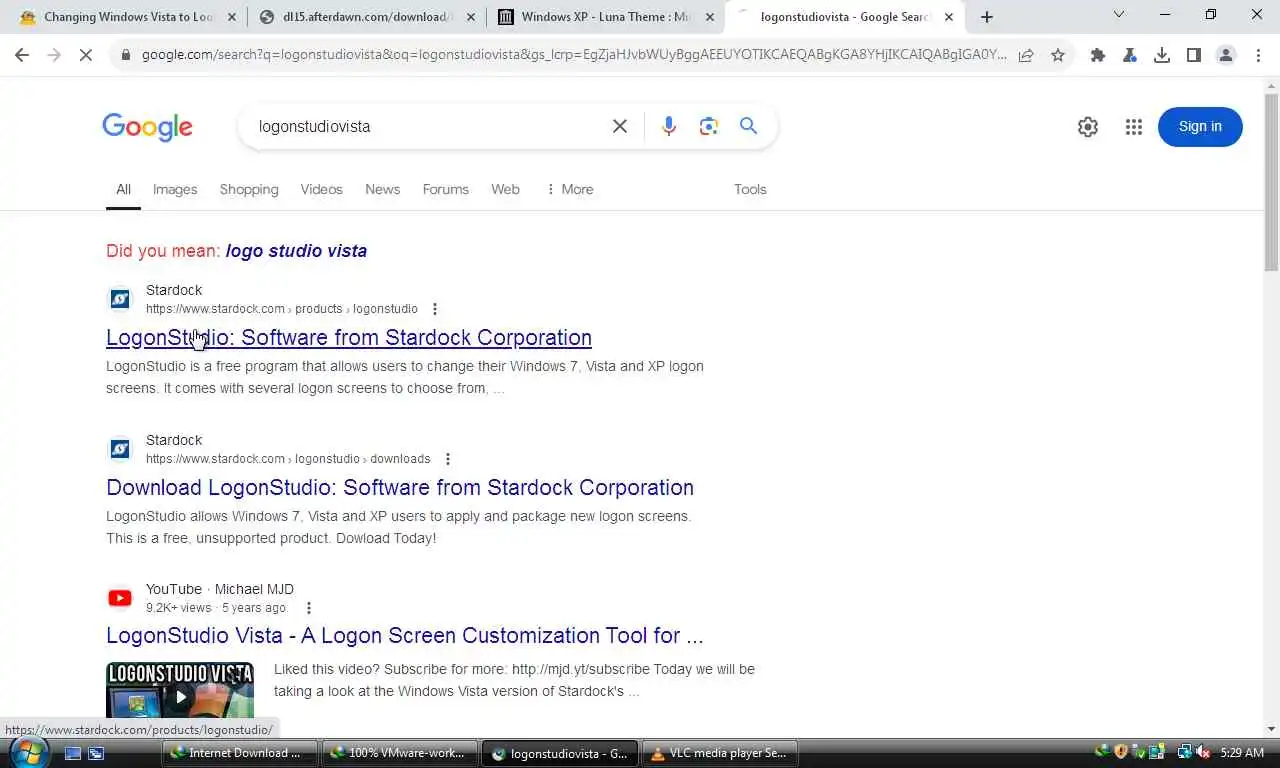Open the Chrome profile avatar

point(1226,55)
